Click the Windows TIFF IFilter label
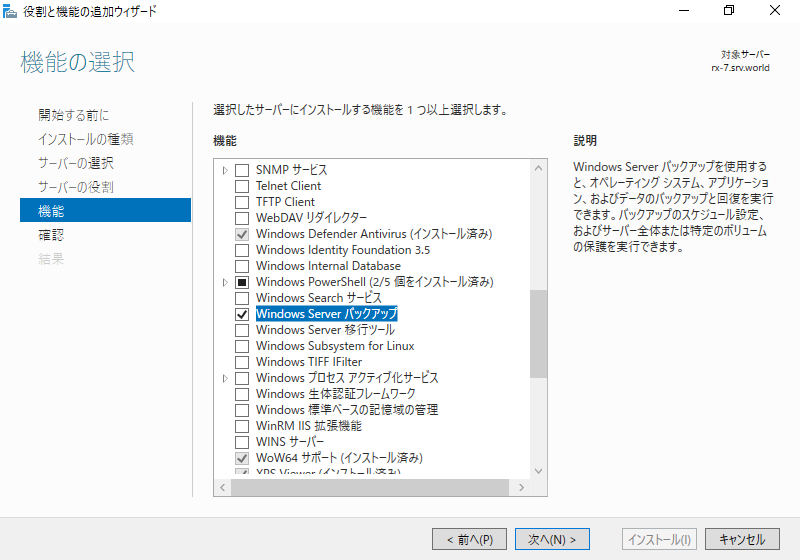Image resolution: width=800 pixels, height=560 pixels. click(309, 362)
